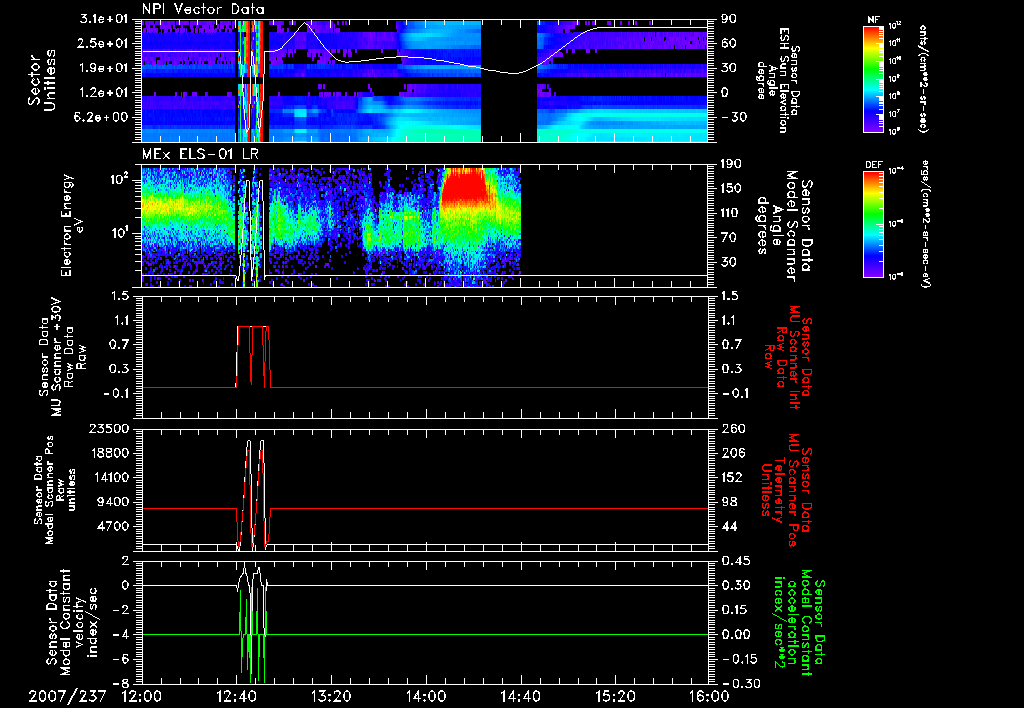Click the DEF energy flux color bar

pos(873,224)
